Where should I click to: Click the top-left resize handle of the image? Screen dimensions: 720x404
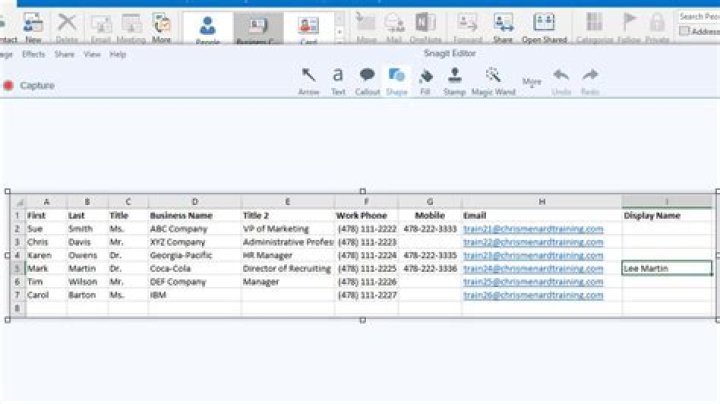tap(7, 191)
